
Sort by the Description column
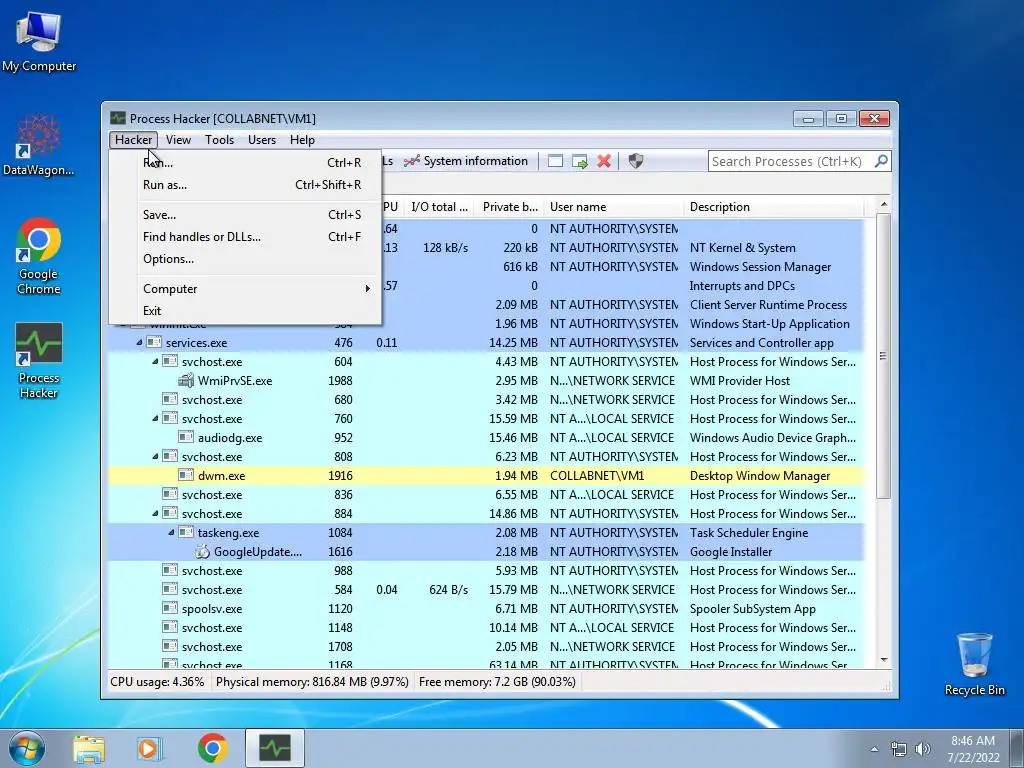(x=773, y=207)
